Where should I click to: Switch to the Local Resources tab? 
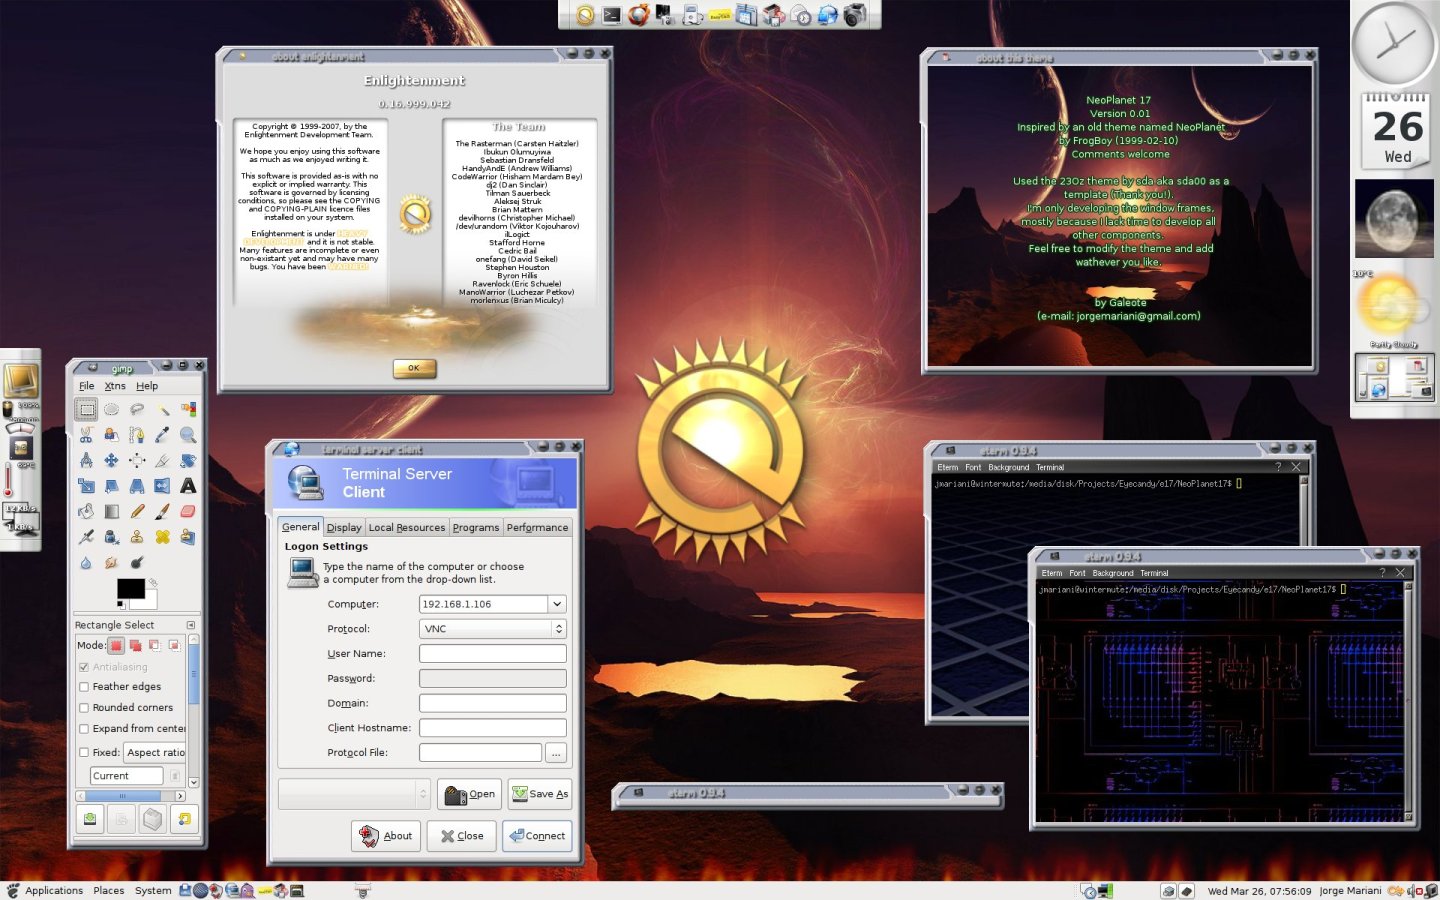(407, 527)
